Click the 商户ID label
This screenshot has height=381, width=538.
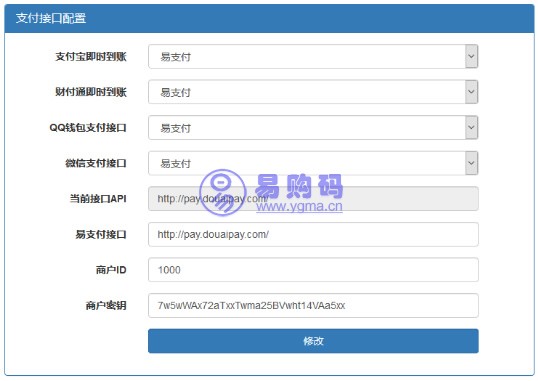pos(111,270)
